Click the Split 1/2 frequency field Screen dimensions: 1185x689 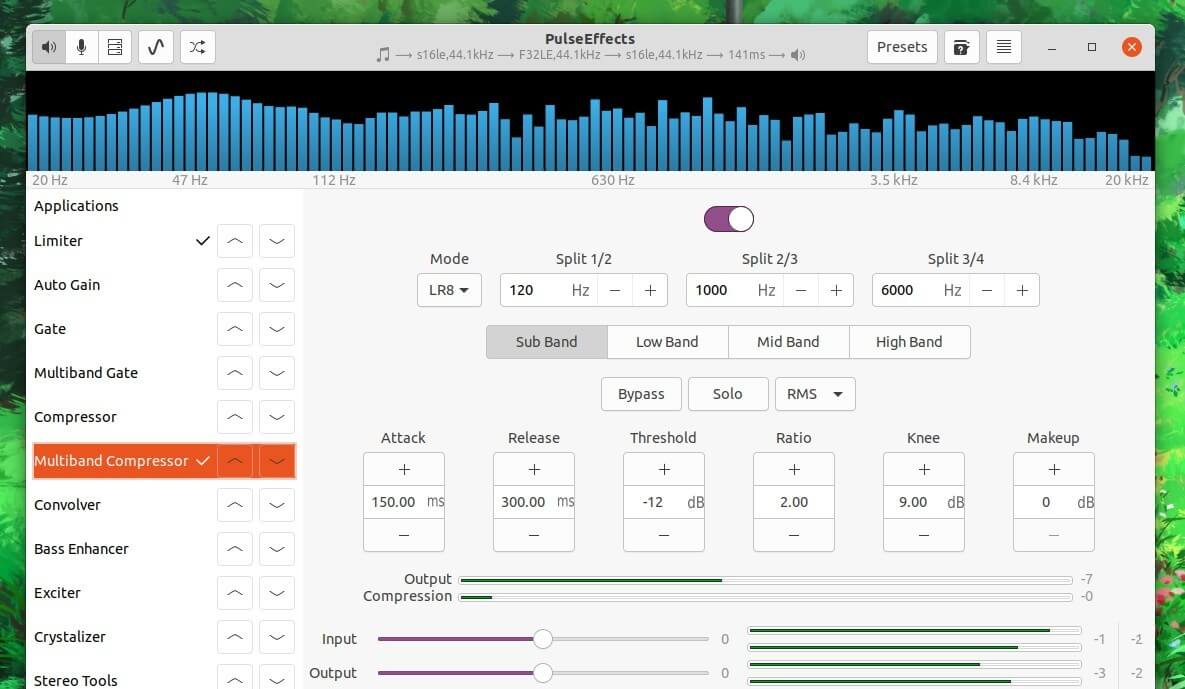click(x=530, y=290)
